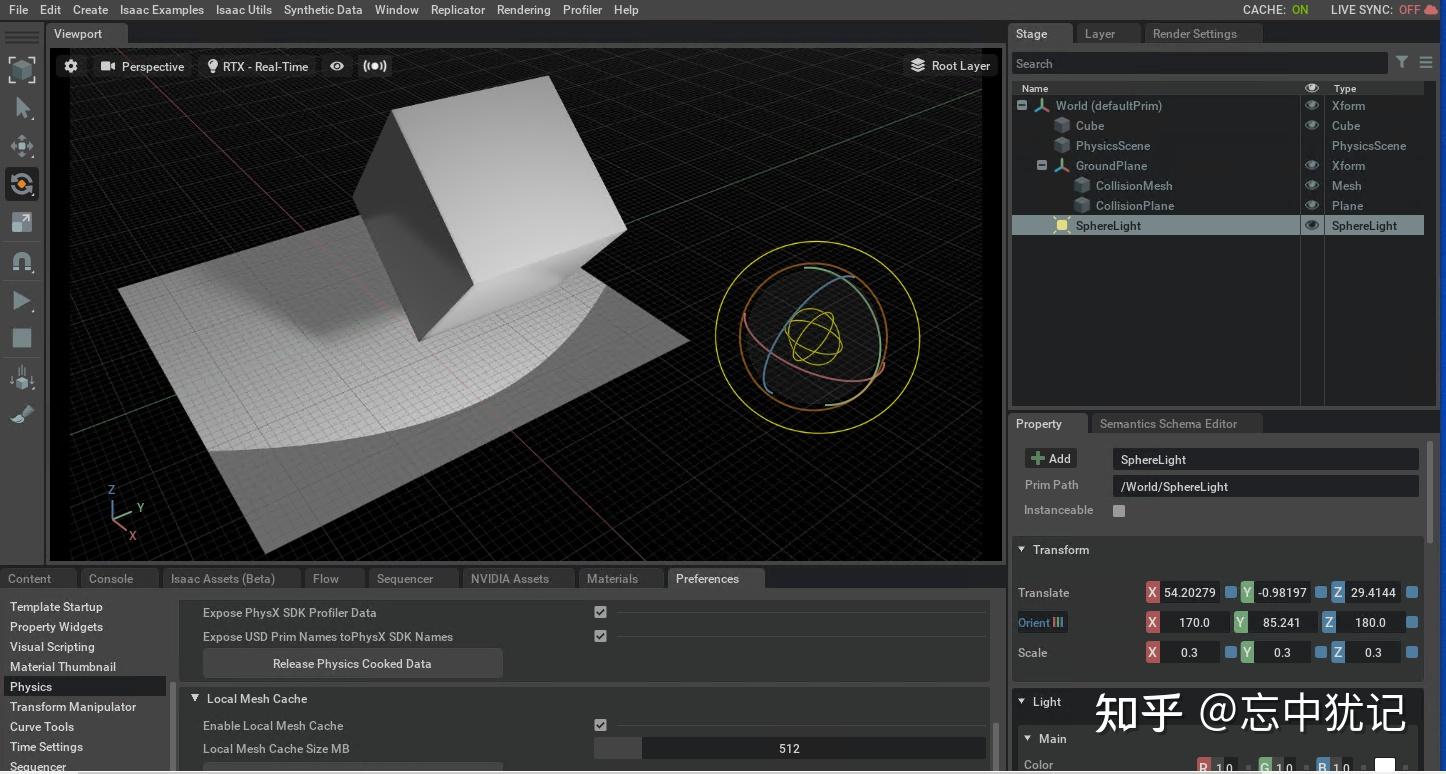Click the Add property button

click(1051, 459)
